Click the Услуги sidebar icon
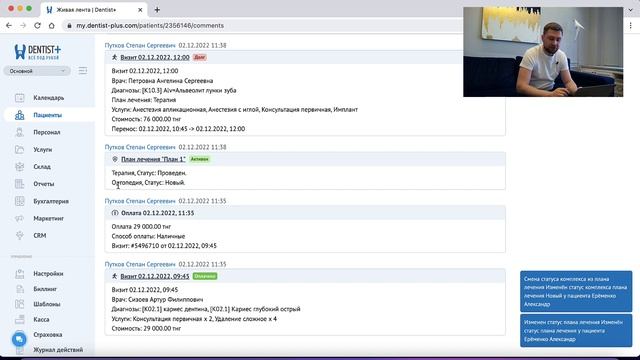The height and width of the screenshot is (360, 640). point(20,149)
